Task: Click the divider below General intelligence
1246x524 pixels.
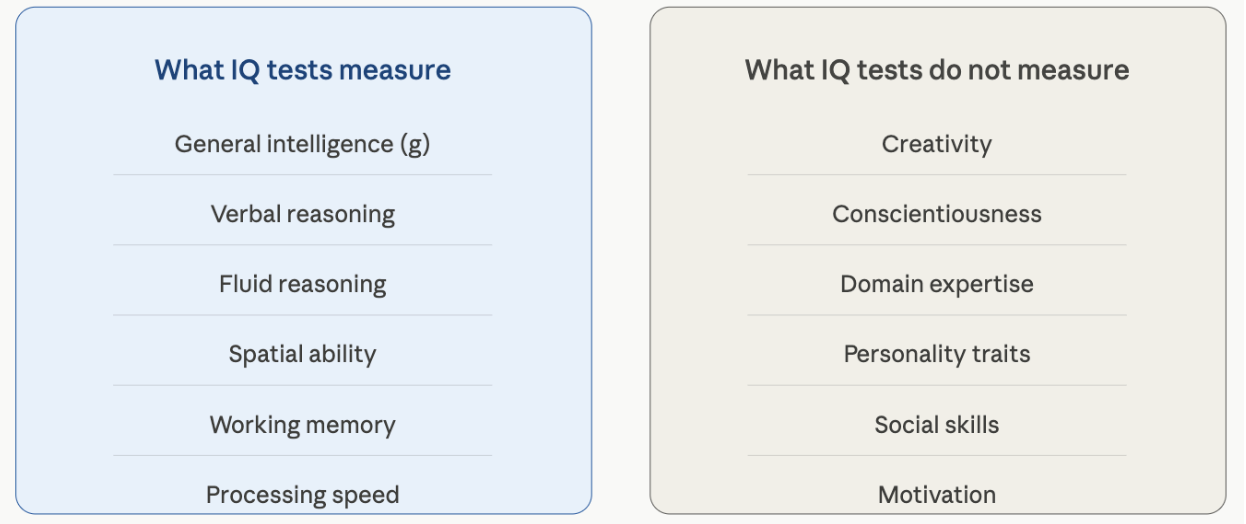Action: pyautogui.click(x=302, y=175)
